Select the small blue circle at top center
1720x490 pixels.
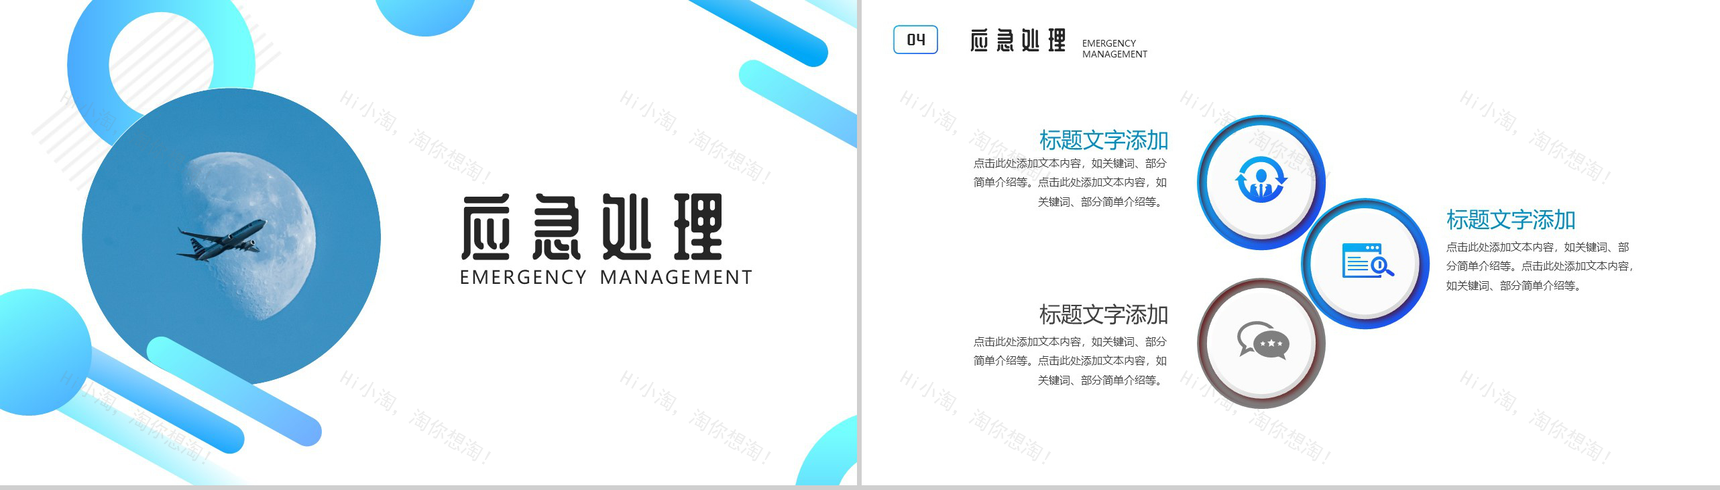tap(425, 14)
